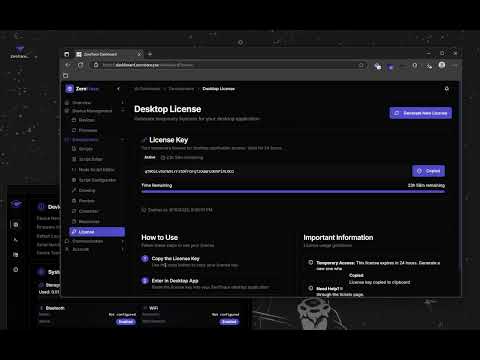Click the Development breadcrumb

click(x=181, y=89)
